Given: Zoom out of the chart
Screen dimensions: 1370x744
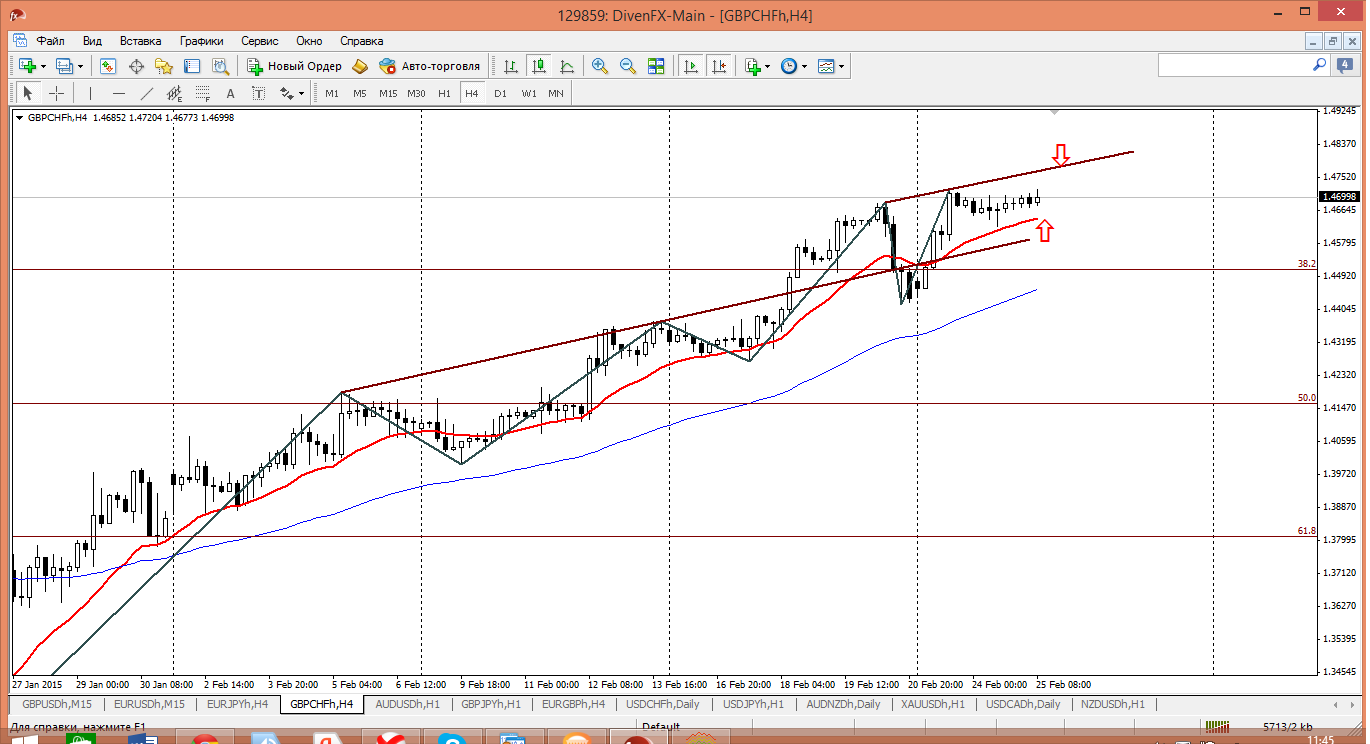Looking at the screenshot, I should click(628, 66).
